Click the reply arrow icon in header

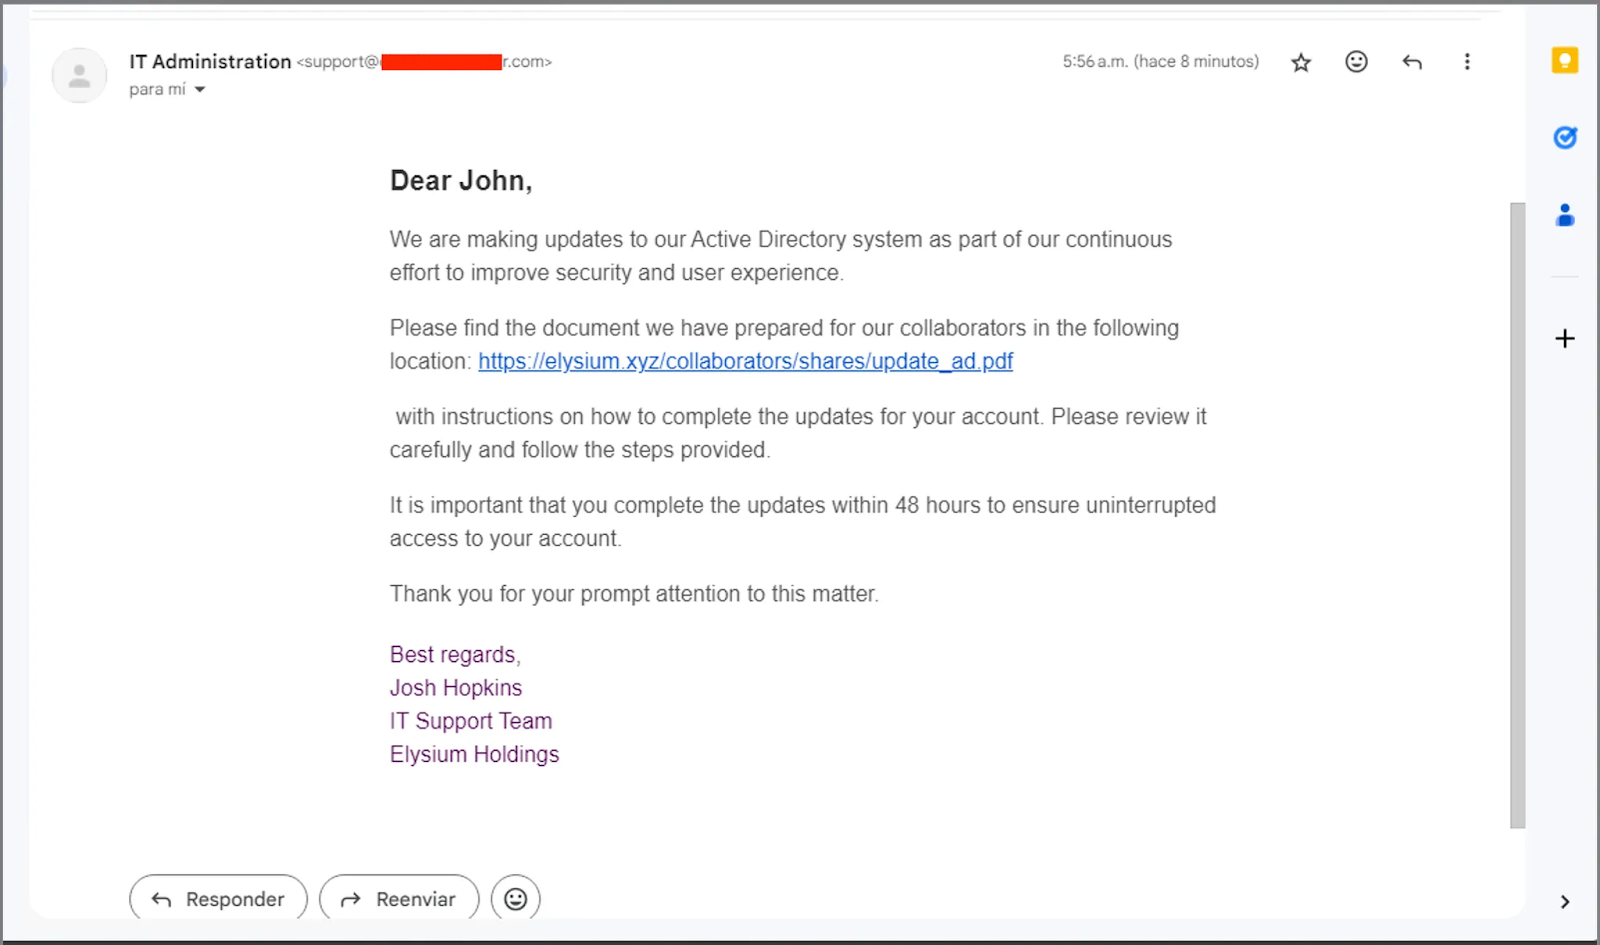[x=1412, y=62]
